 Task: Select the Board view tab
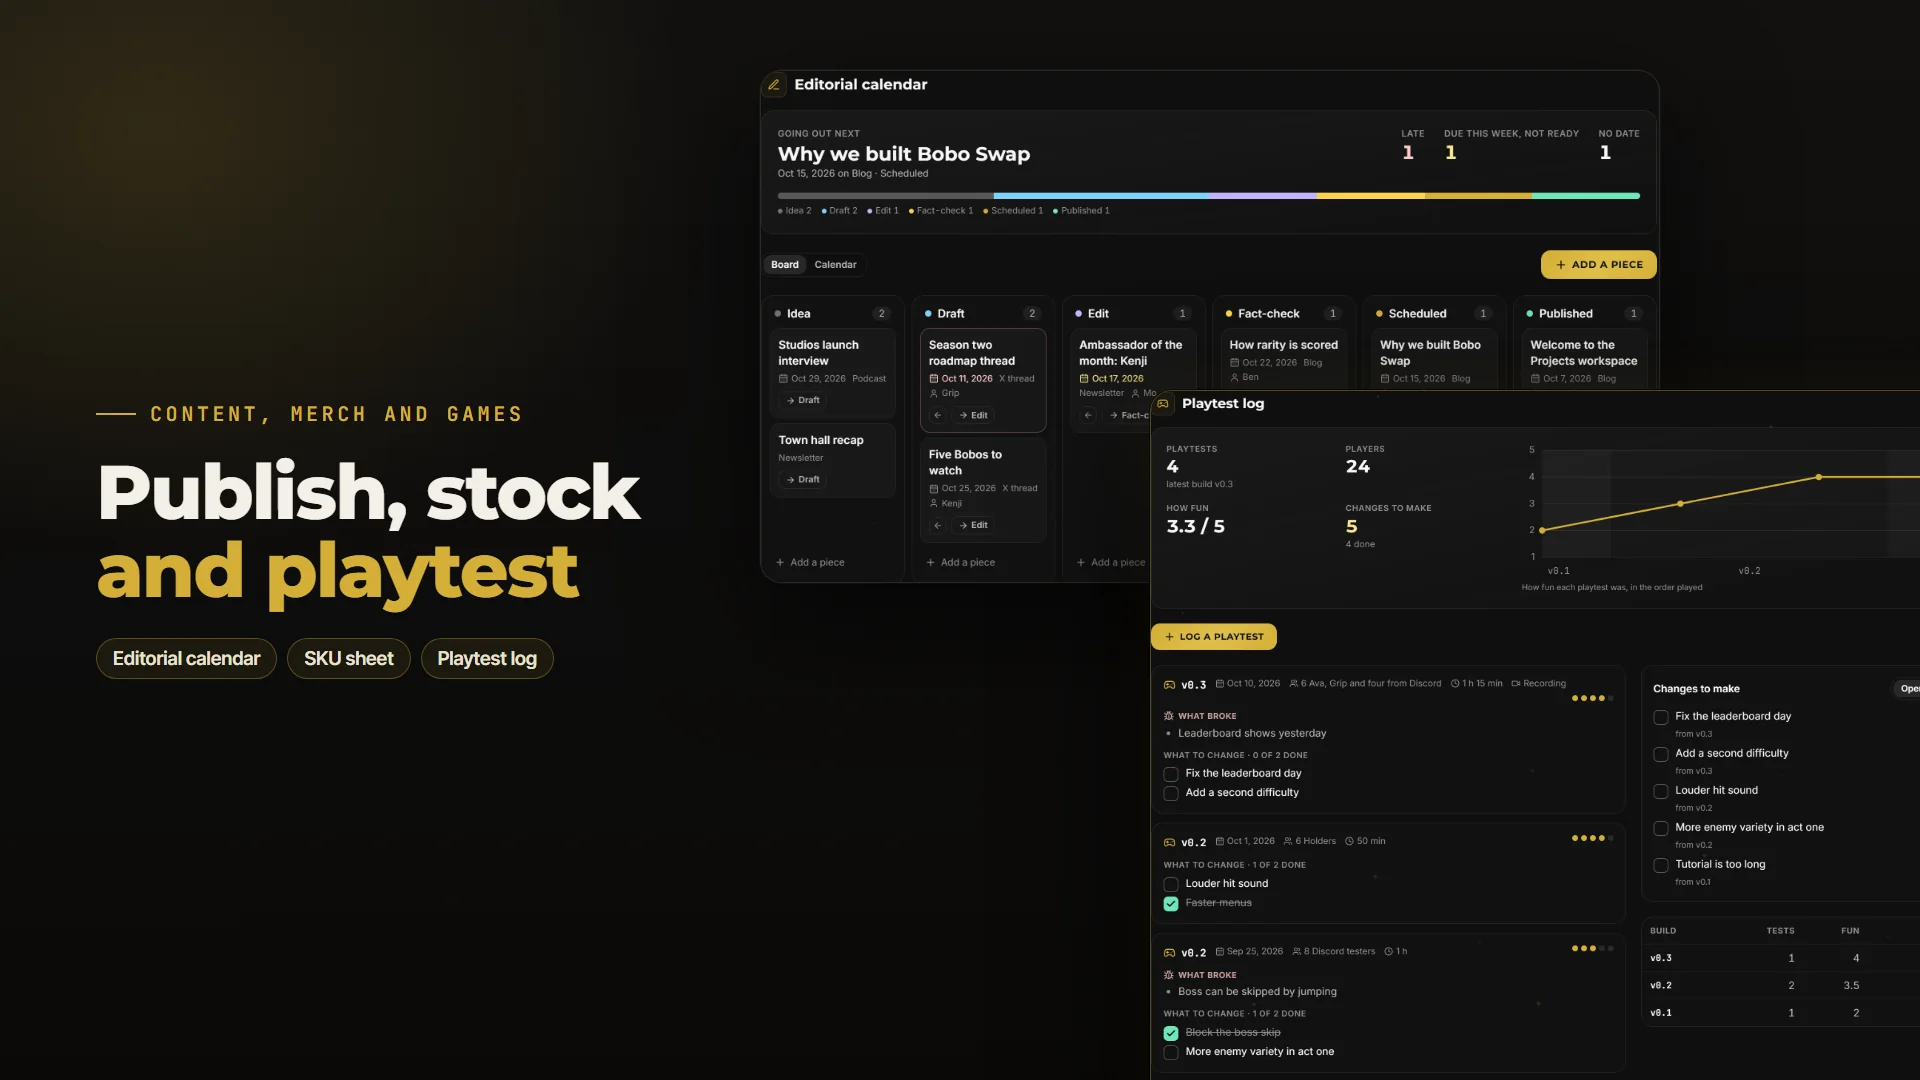[x=785, y=265]
